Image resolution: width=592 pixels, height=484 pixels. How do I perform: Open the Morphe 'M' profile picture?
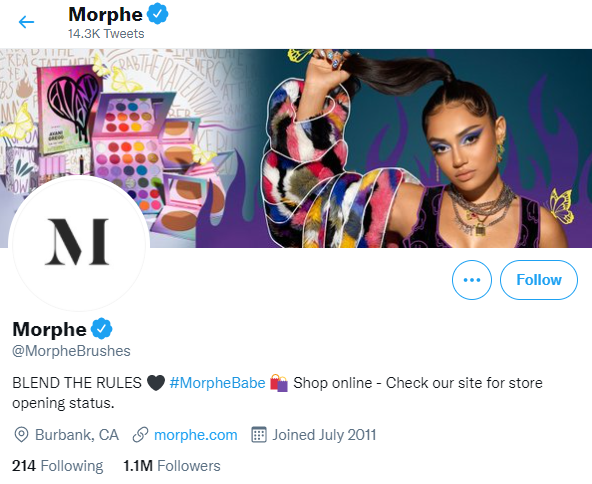click(x=79, y=244)
